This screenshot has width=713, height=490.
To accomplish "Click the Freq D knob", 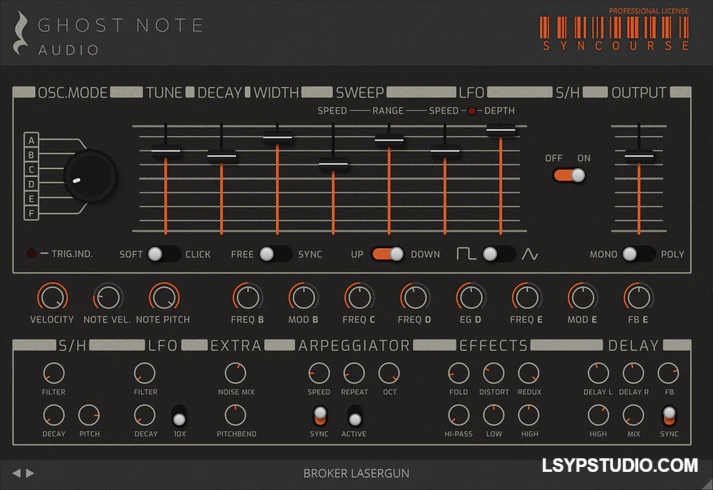I will pos(415,297).
